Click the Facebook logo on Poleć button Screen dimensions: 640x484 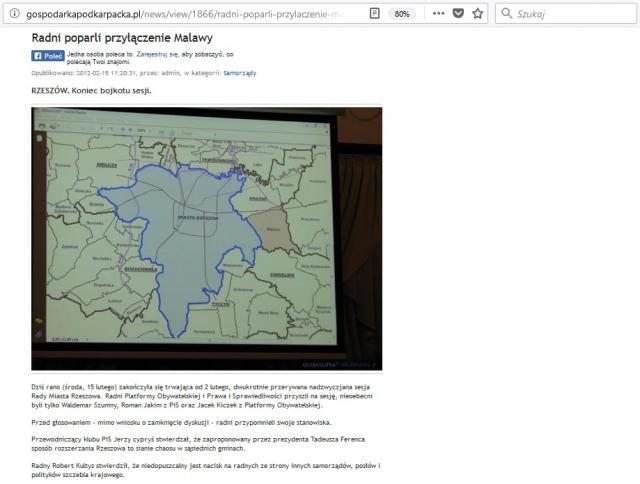coord(37,56)
